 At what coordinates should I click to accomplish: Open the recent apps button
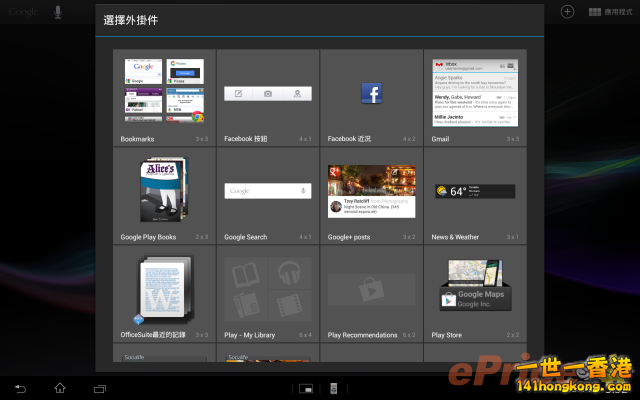100,389
